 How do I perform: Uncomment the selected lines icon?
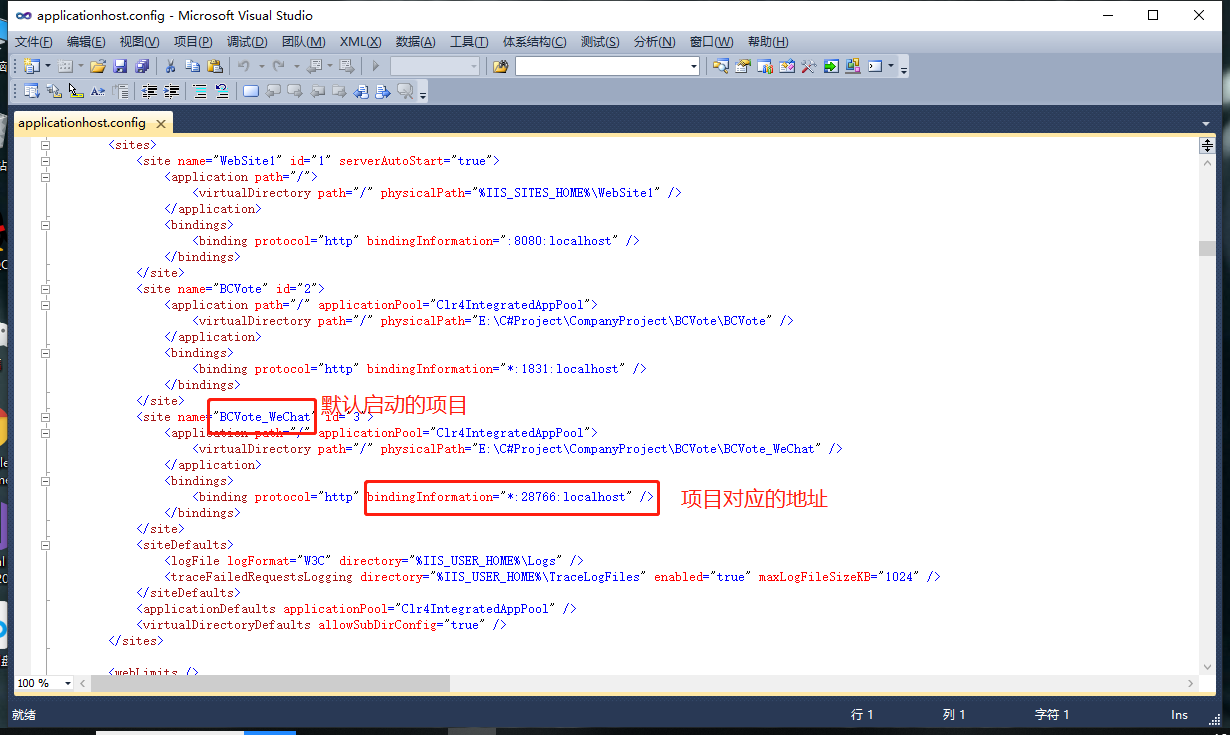click(221, 91)
